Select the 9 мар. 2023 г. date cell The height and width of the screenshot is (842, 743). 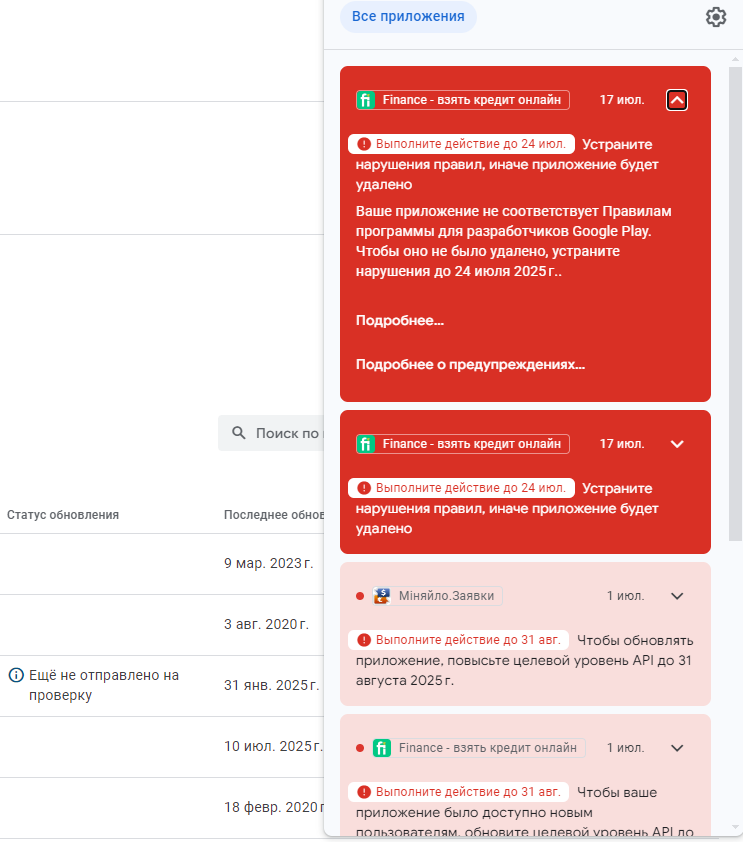click(268, 563)
